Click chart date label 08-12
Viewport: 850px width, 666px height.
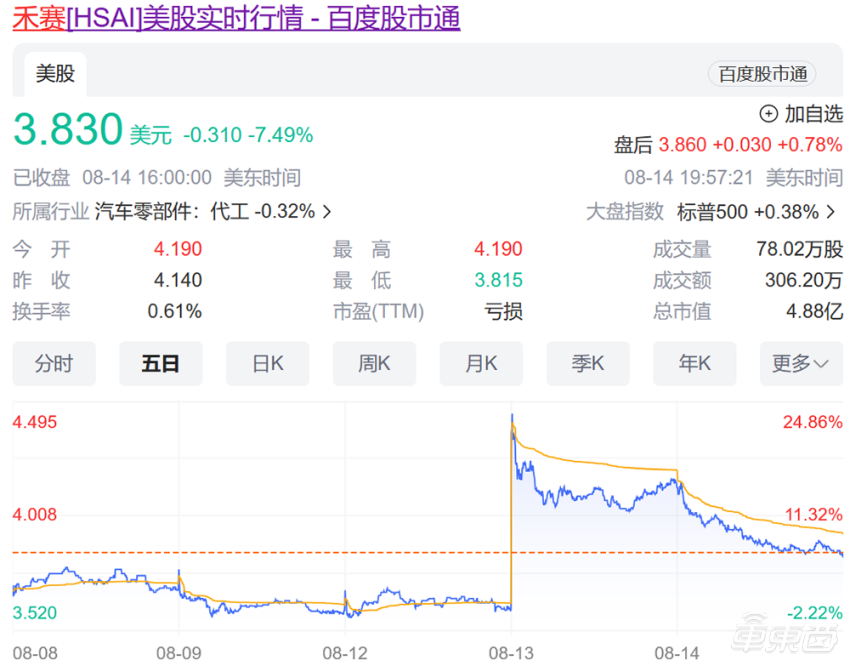point(345,654)
